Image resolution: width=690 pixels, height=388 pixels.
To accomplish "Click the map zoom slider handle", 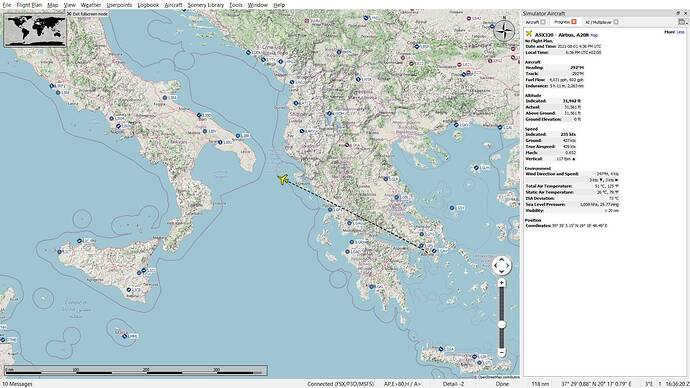I will [502, 324].
